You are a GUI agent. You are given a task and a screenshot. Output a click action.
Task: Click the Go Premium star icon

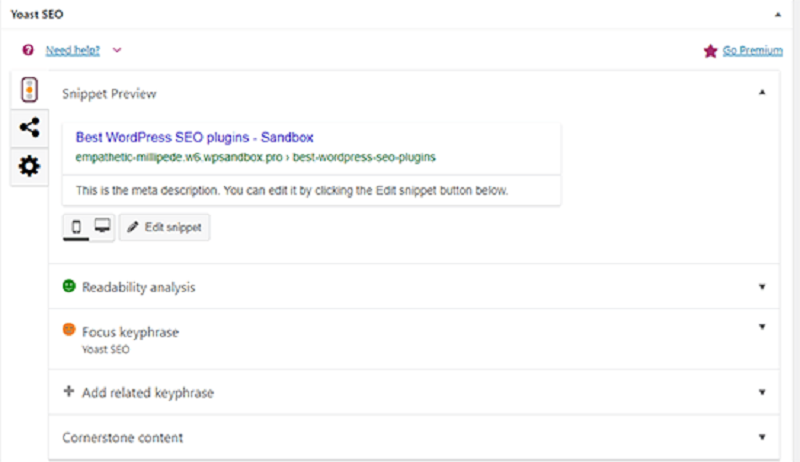coord(710,50)
